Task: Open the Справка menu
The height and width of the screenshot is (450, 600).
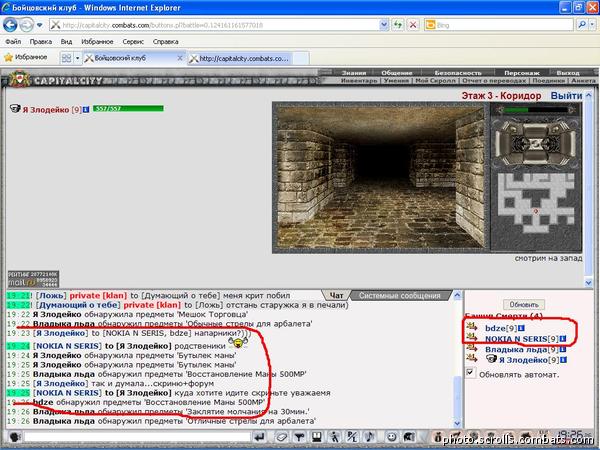Action: click(165, 41)
